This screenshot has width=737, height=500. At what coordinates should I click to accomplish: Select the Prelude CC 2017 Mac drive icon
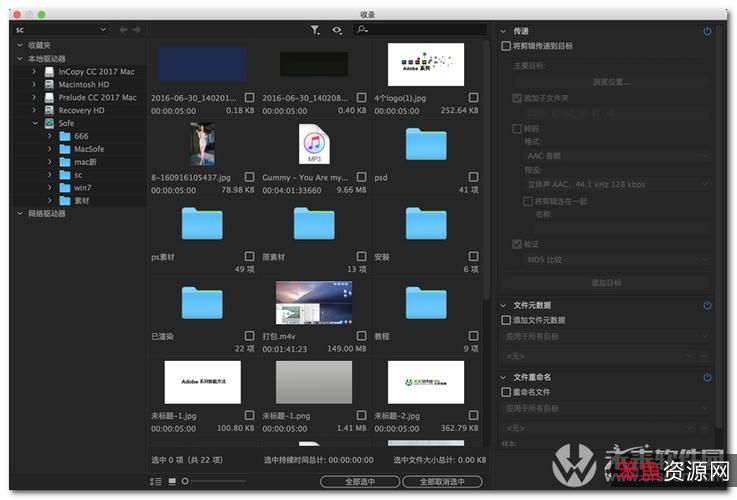pos(49,98)
